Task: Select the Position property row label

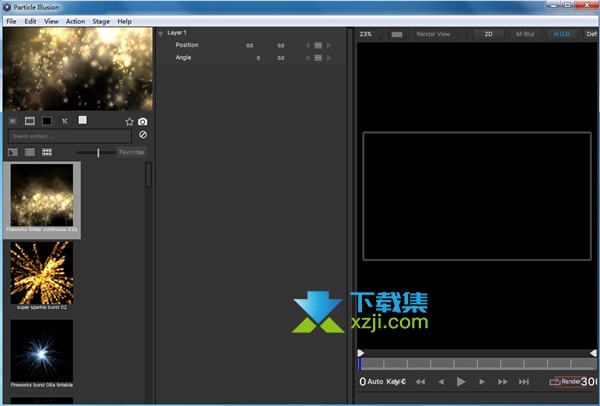Action: pyautogui.click(x=187, y=45)
